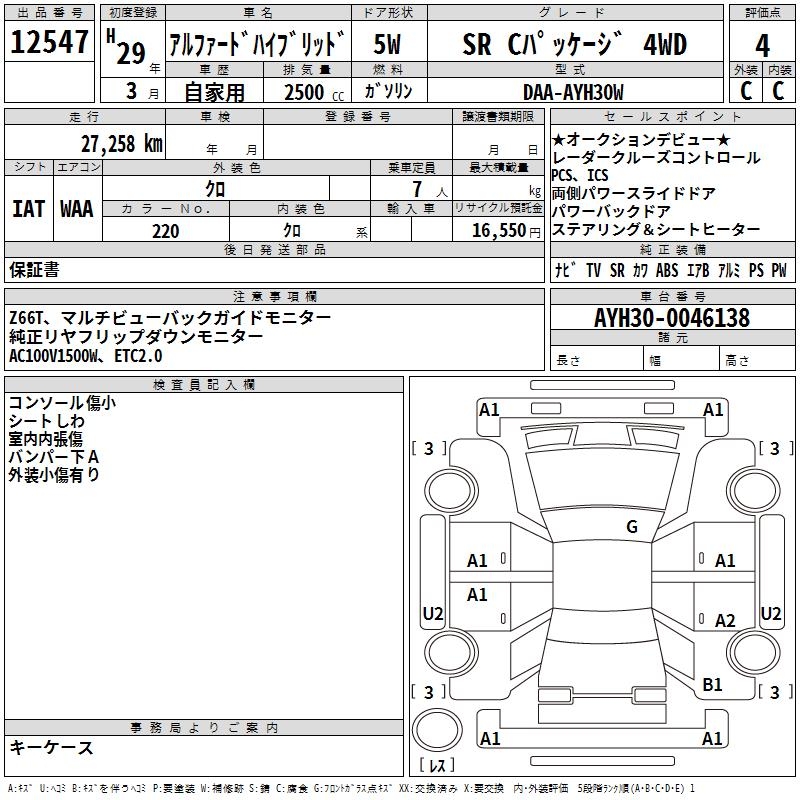The width and height of the screenshot is (800, 800).
Task: Select damage code legend at bottom
Action: tap(351, 789)
